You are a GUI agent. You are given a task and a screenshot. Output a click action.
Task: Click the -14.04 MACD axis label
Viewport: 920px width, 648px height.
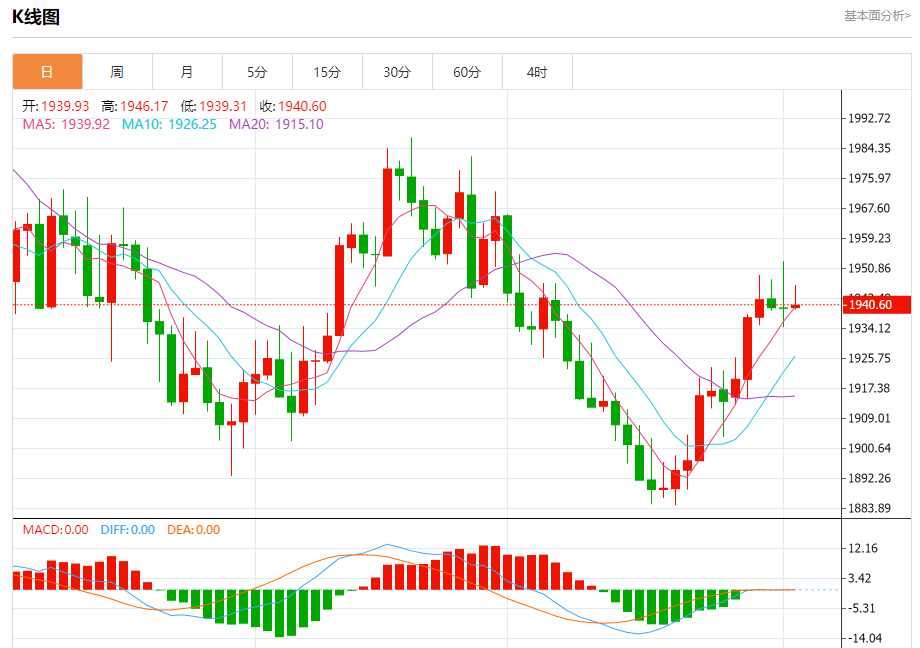click(x=865, y=638)
